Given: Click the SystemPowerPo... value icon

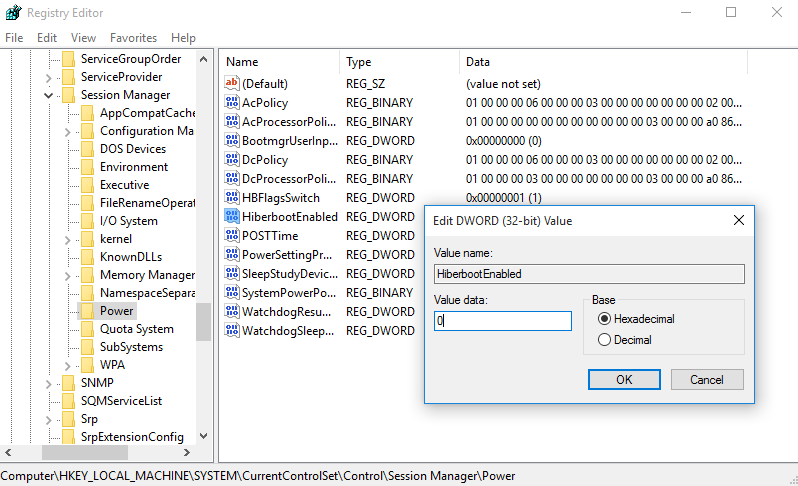Looking at the screenshot, I should click(232, 292).
